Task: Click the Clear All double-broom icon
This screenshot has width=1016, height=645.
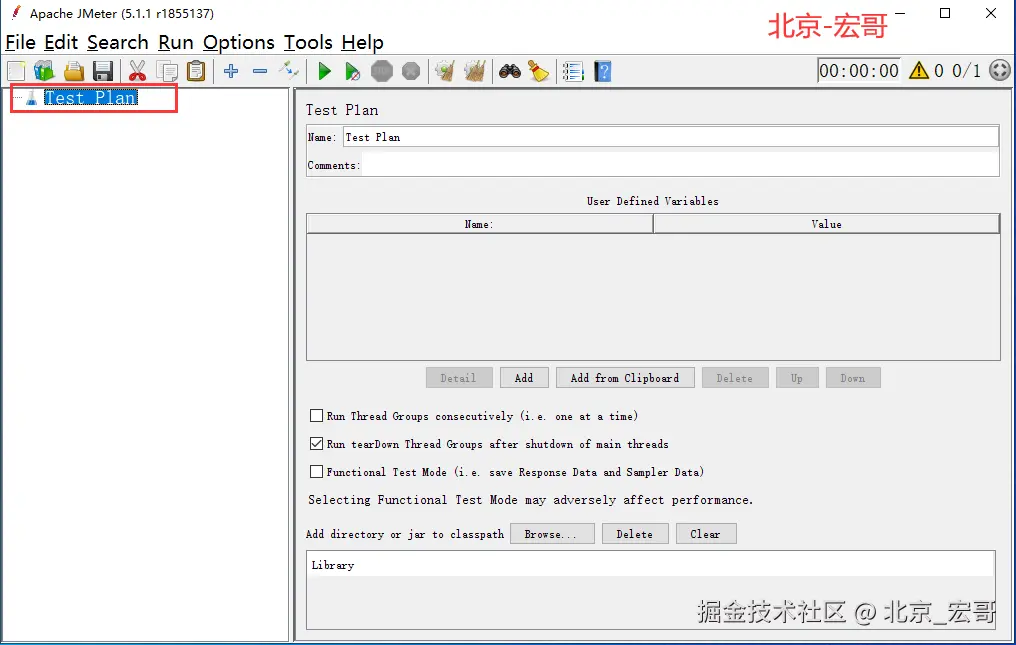Action: point(474,71)
